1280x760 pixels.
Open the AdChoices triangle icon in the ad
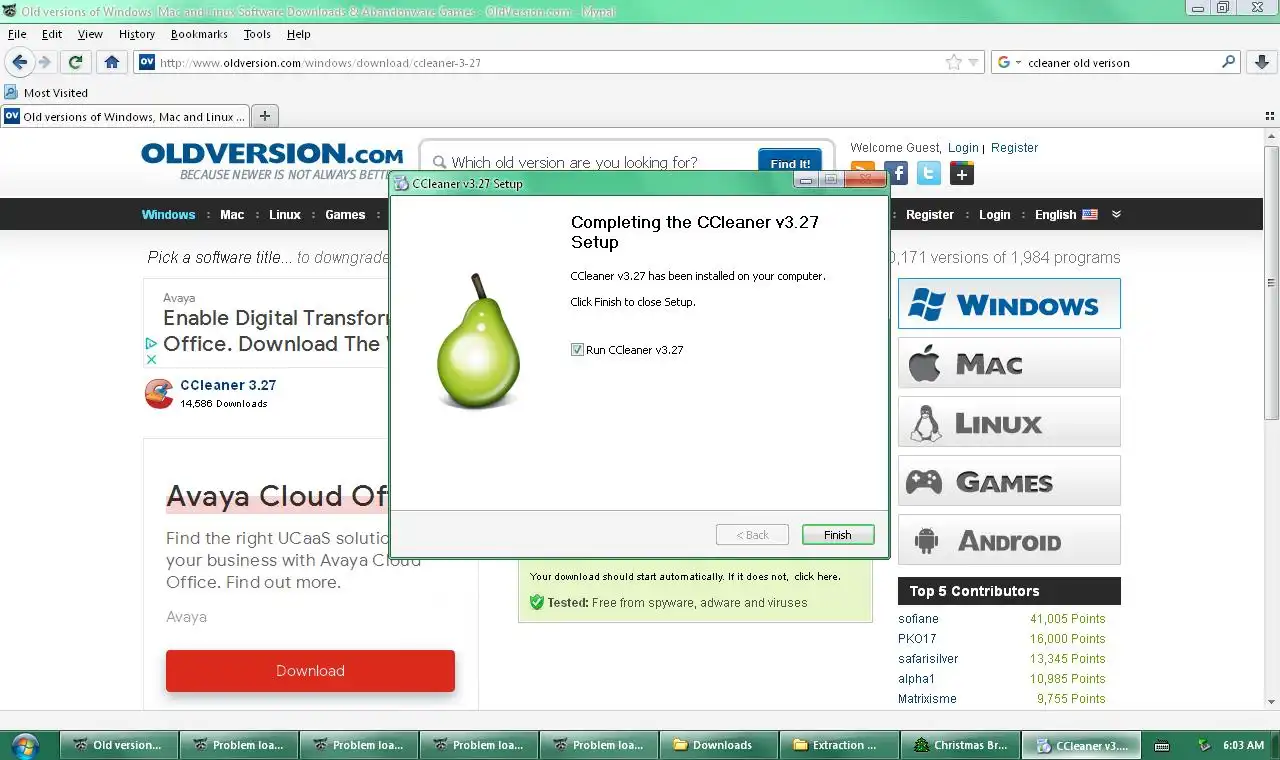point(151,343)
